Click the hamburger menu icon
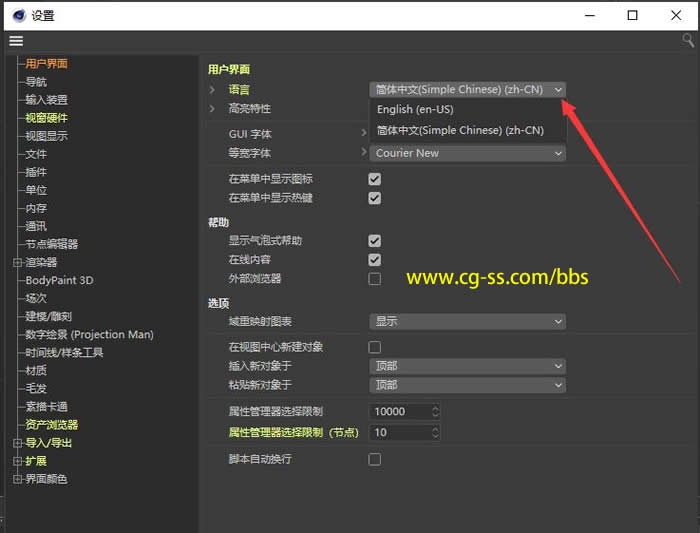The height and width of the screenshot is (533, 700). (x=16, y=41)
